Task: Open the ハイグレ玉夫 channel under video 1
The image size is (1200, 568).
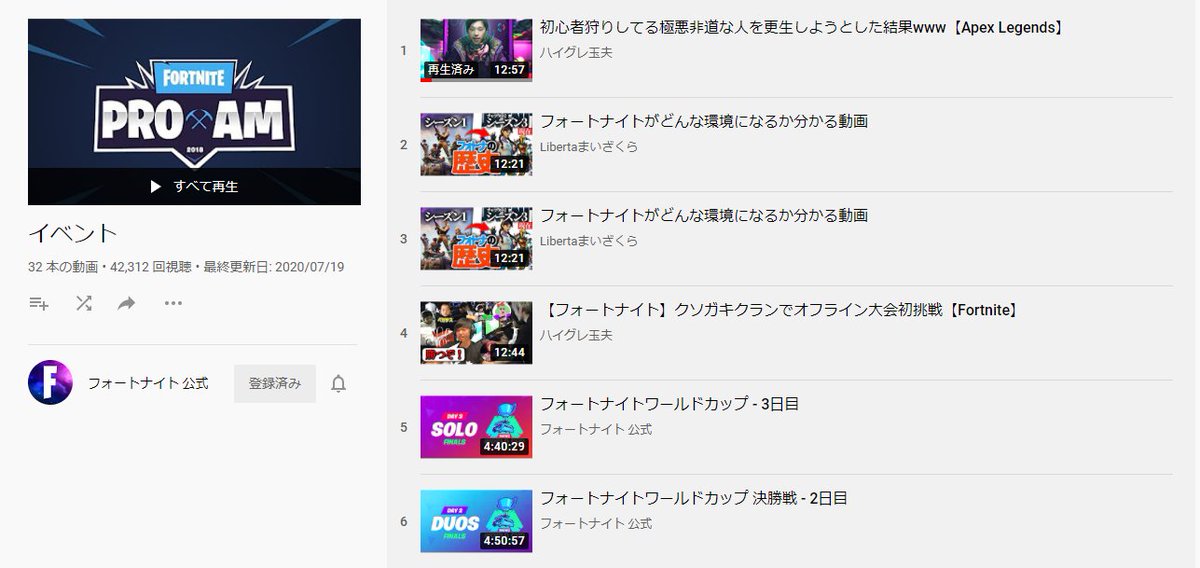Action: pos(576,52)
